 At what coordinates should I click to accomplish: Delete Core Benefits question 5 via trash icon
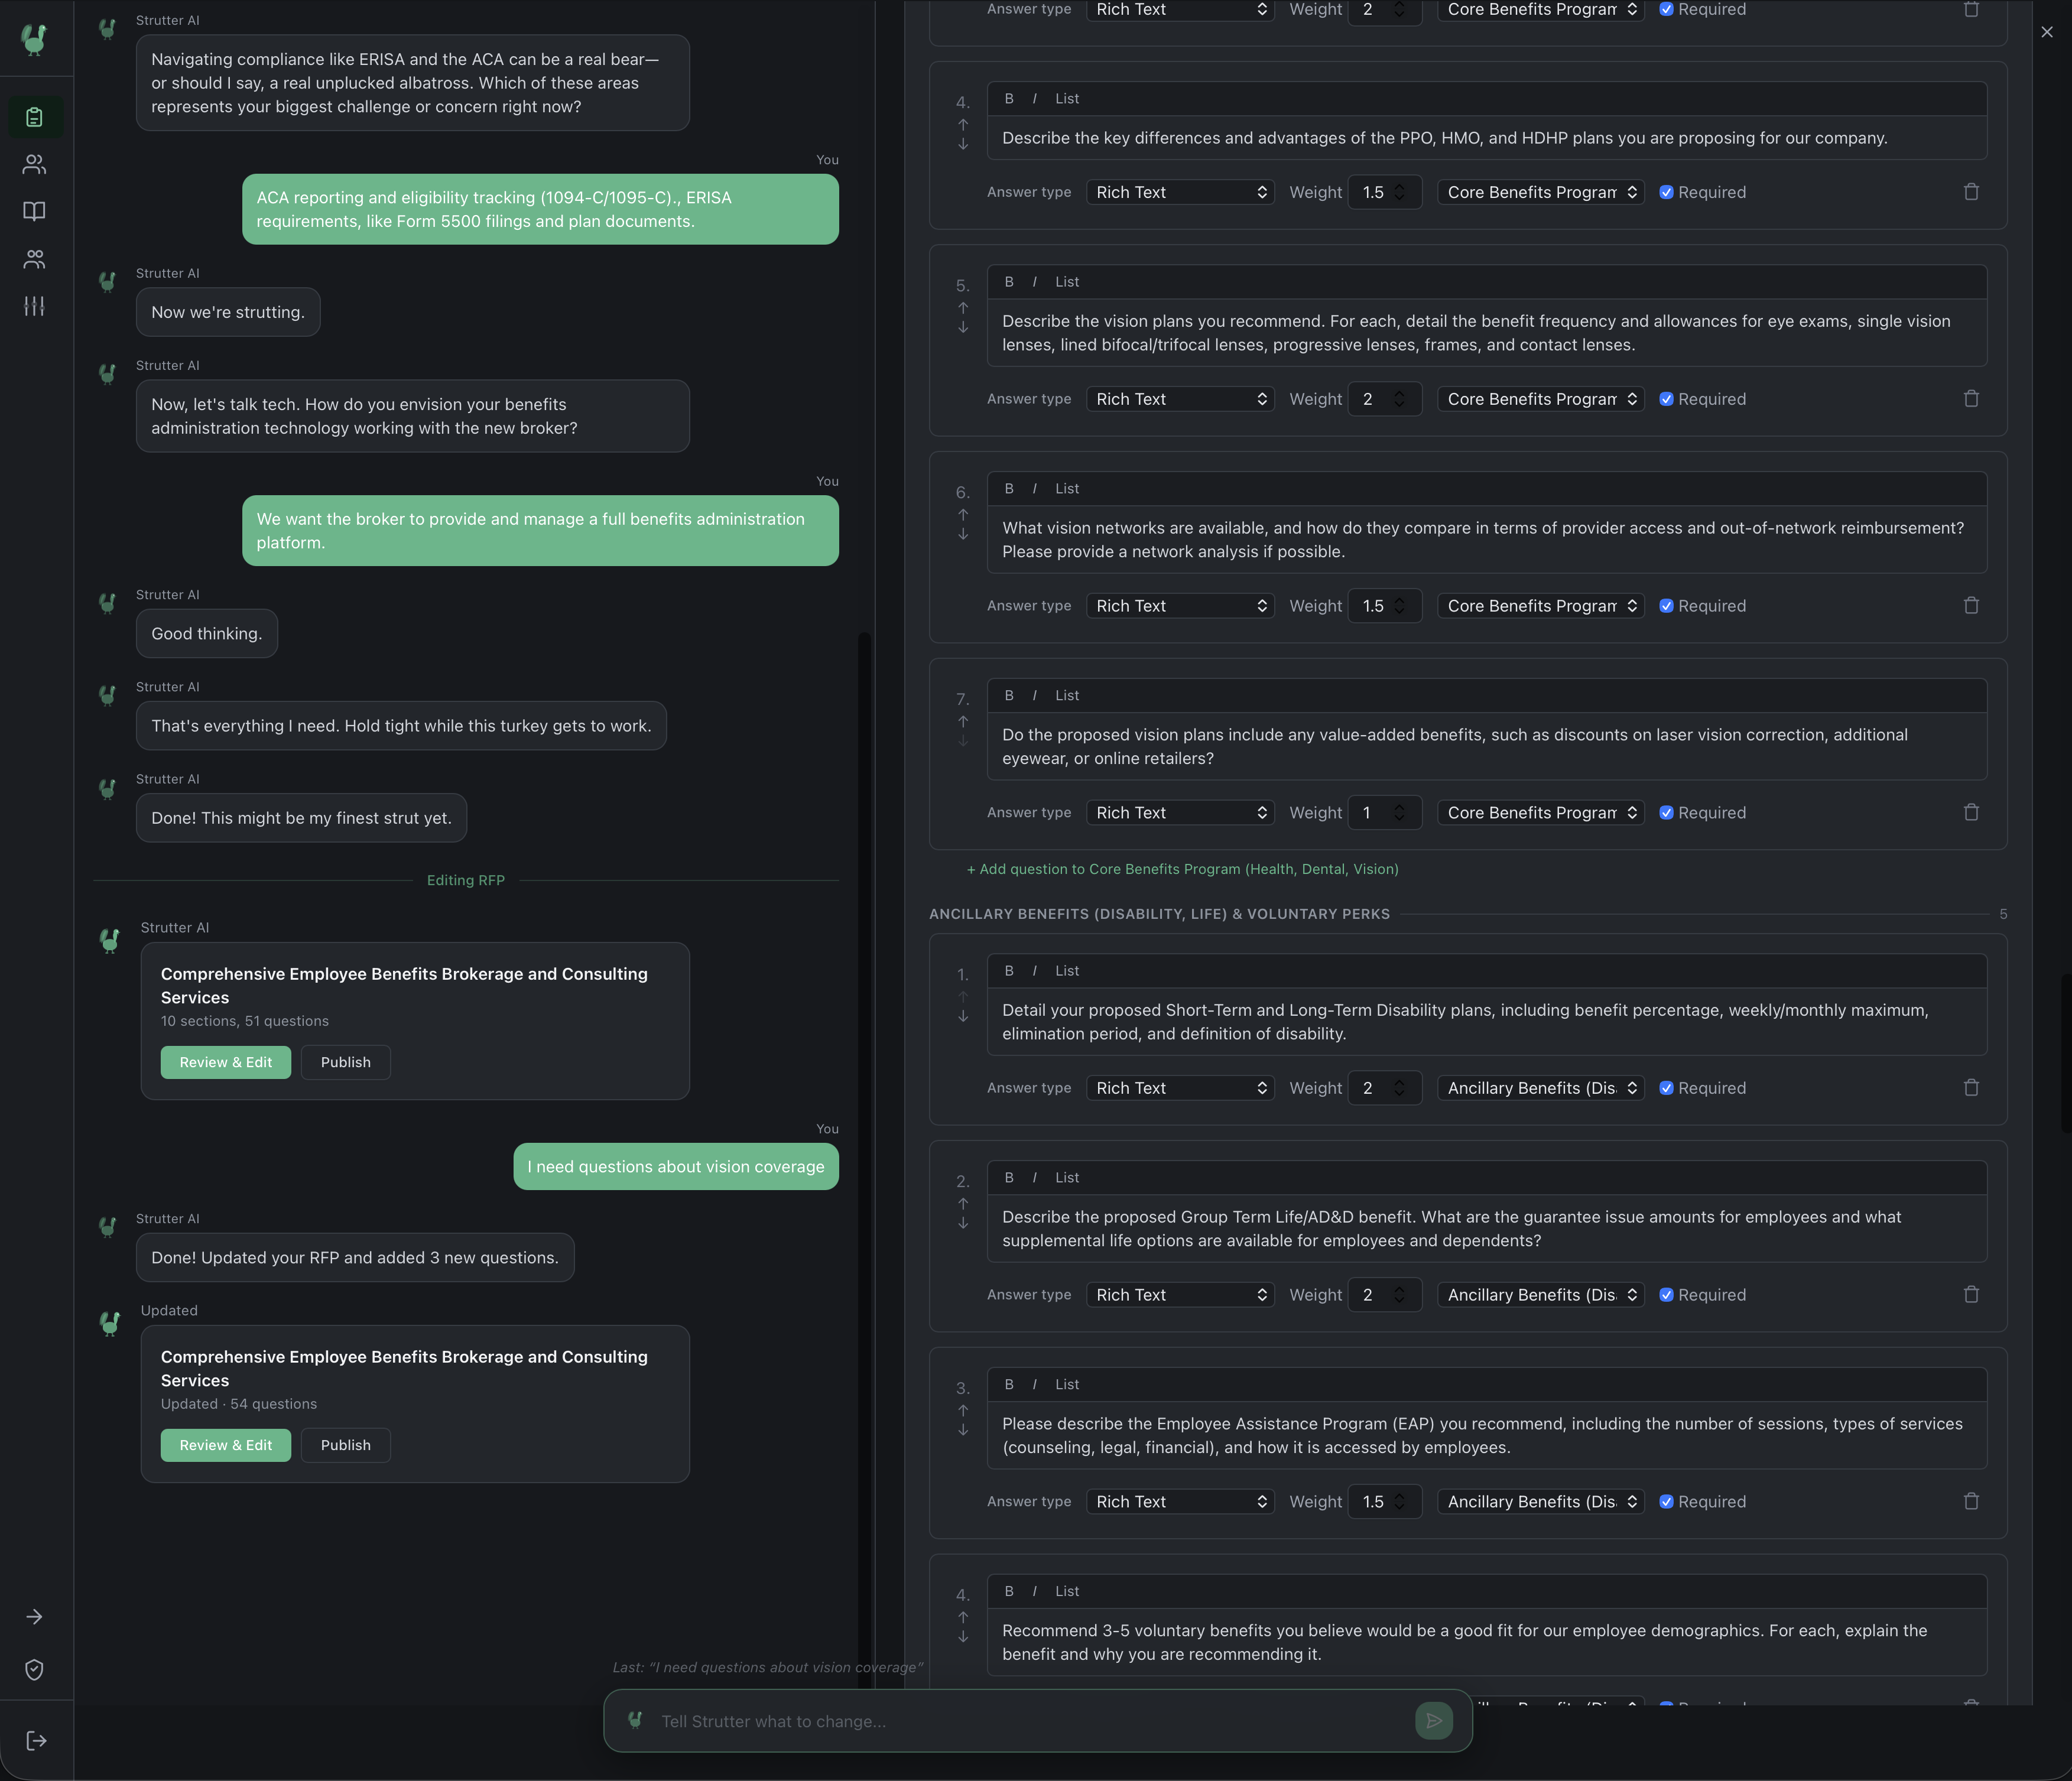(x=1970, y=399)
